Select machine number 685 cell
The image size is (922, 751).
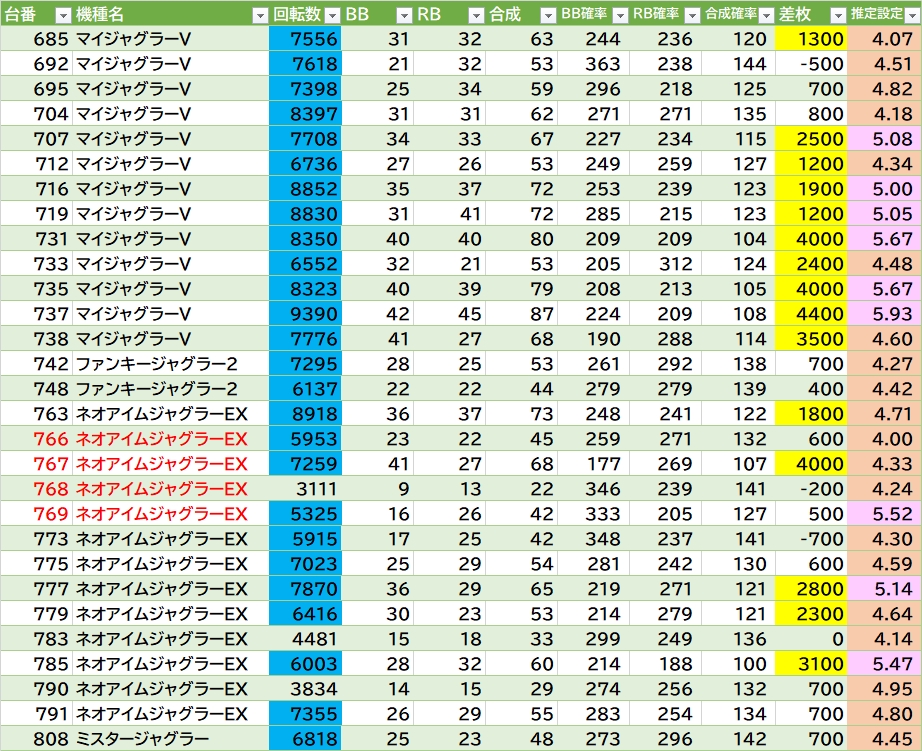(36, 39)
